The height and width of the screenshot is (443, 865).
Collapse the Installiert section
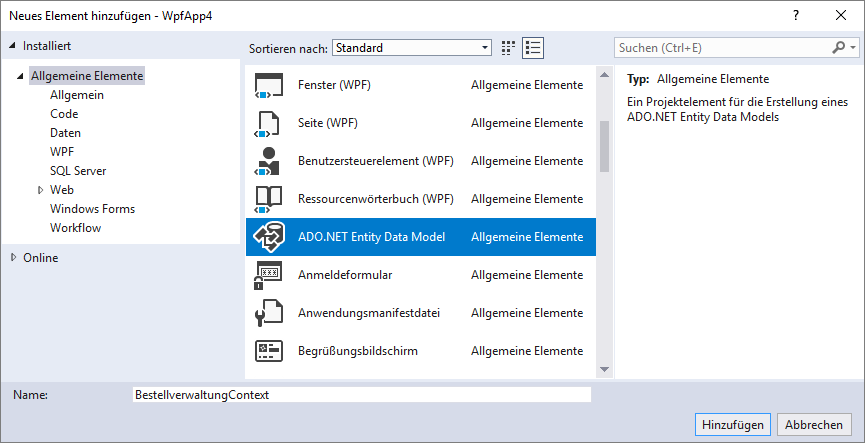point(13,46)
